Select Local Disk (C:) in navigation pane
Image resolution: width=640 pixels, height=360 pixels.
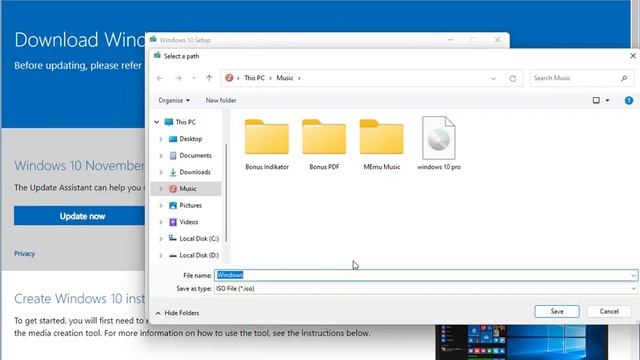199,239
